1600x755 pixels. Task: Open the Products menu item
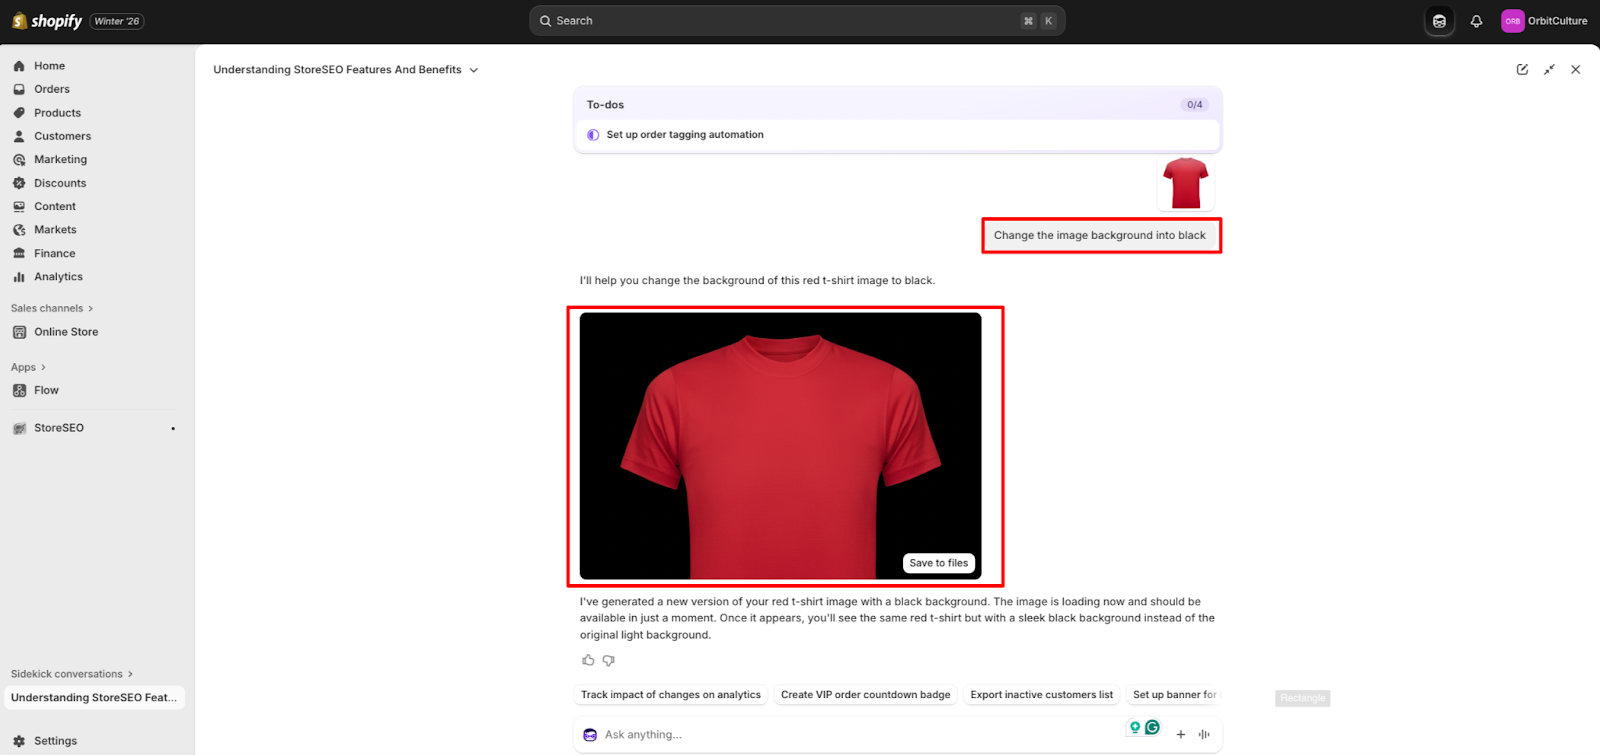(57, 113)
